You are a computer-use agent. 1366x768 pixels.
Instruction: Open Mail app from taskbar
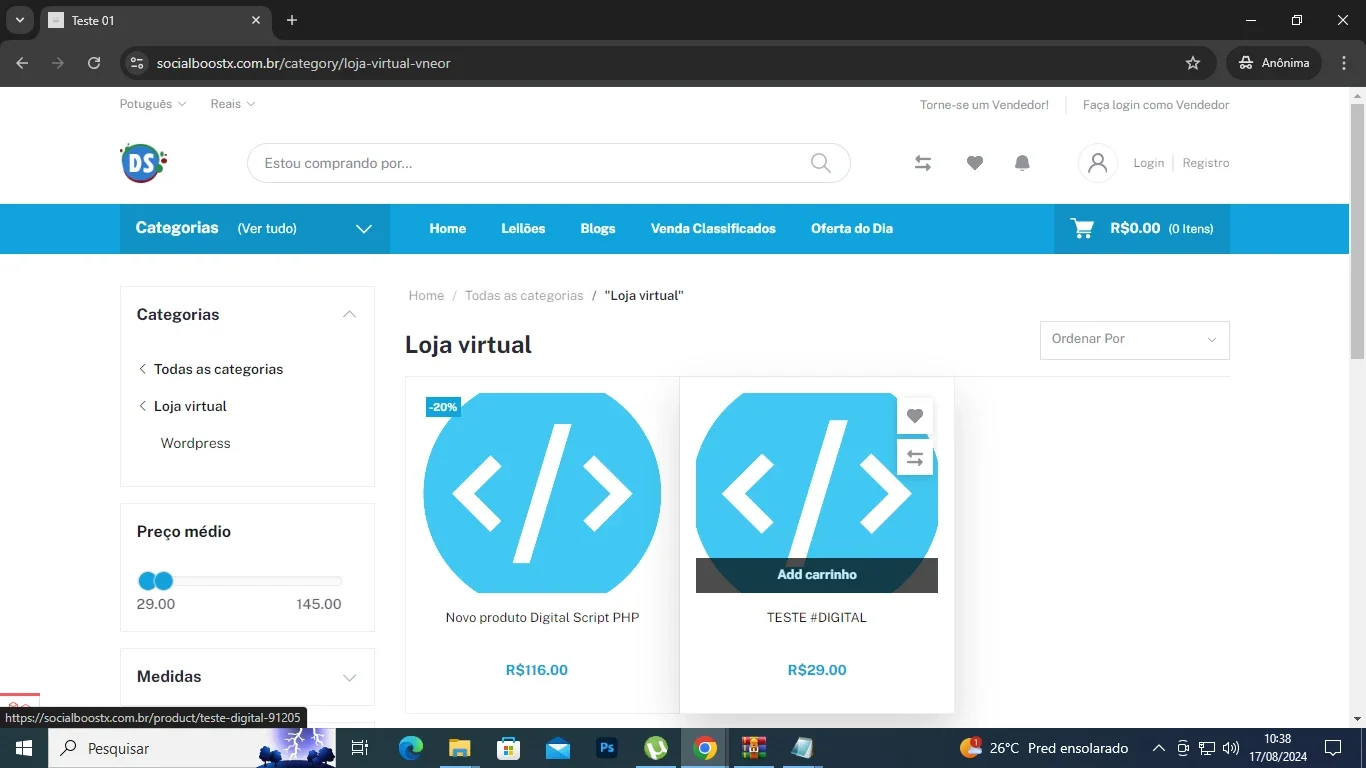pos(558,748)
